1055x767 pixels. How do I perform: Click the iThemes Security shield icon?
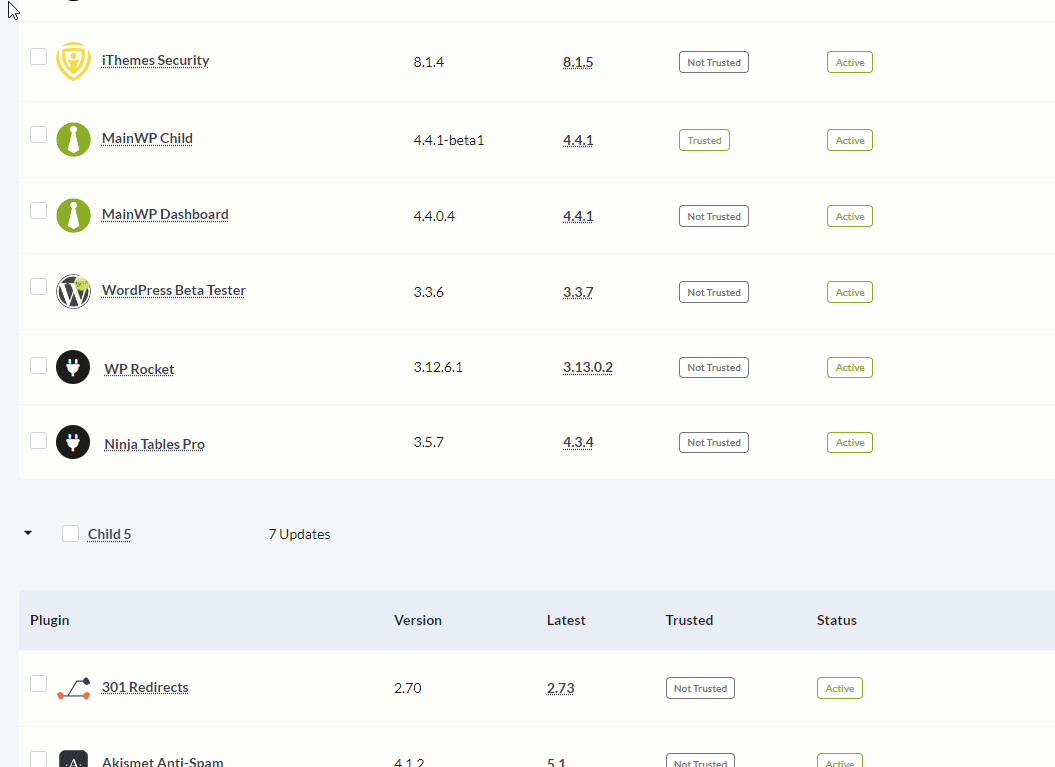pyautogui.click(x=73, y=61)
